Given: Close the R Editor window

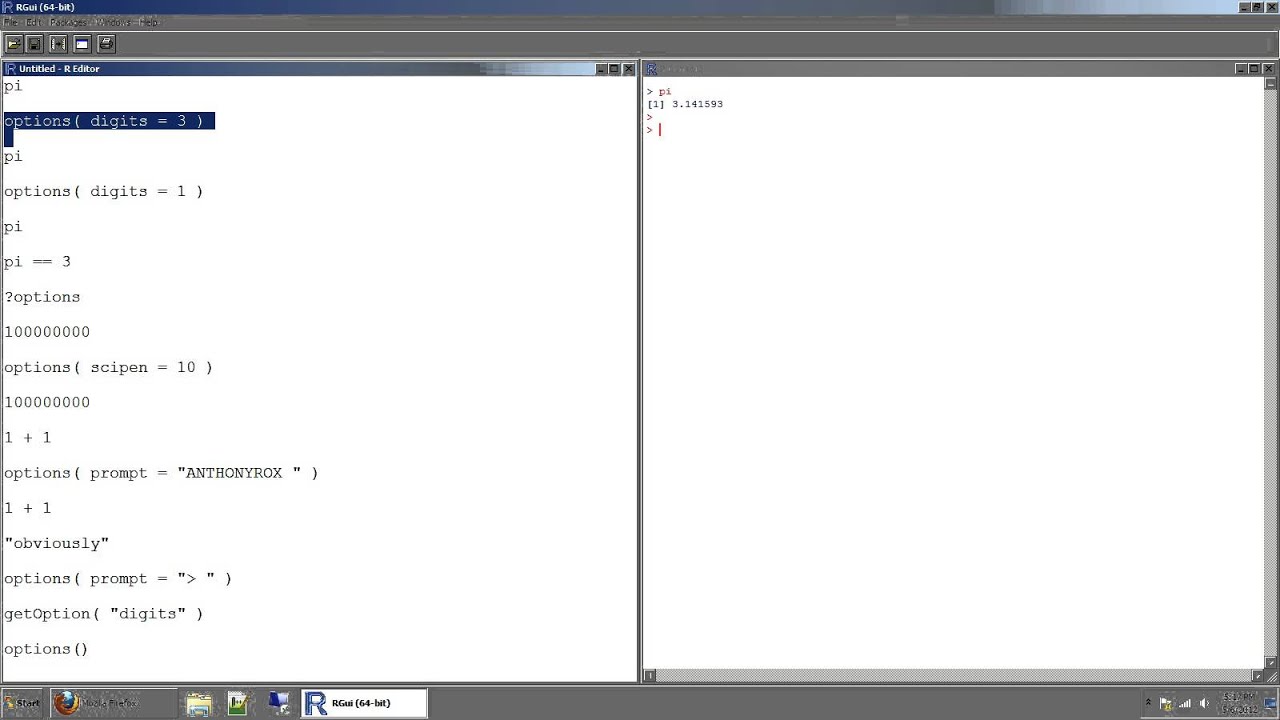Looking at the screenshot, I should [629, 69].
